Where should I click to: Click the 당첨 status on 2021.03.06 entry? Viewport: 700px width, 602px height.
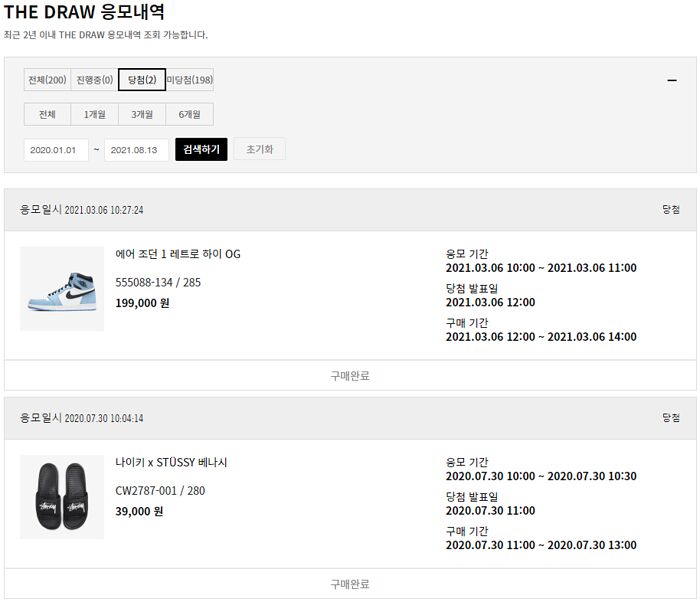point(671,209)
